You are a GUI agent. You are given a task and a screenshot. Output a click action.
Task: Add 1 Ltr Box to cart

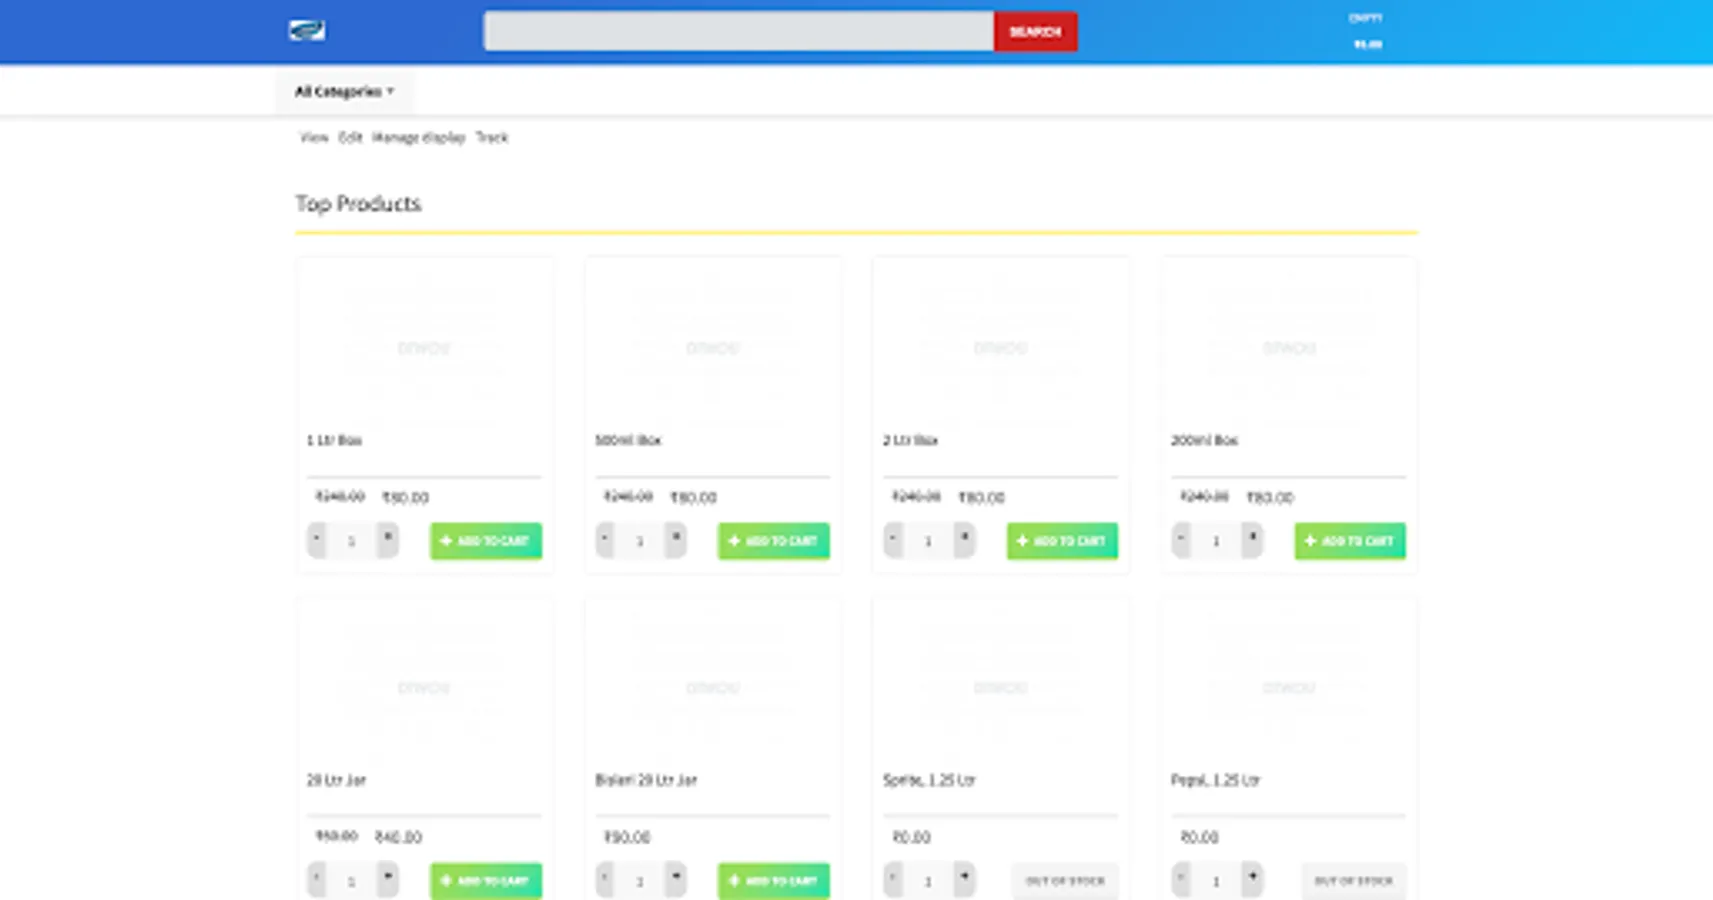[x=486, y=541]
